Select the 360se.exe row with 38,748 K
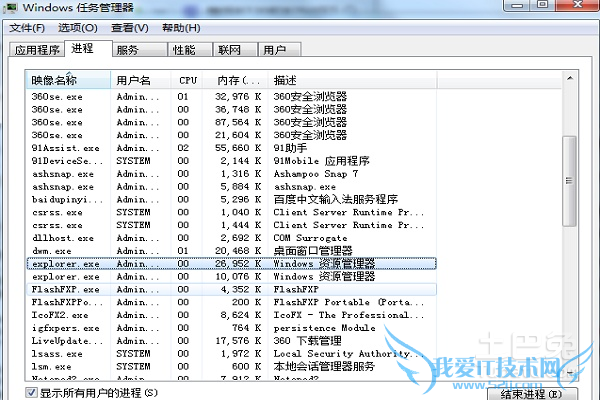This screenshot has height=400, width=600. [x=232, y=109]
